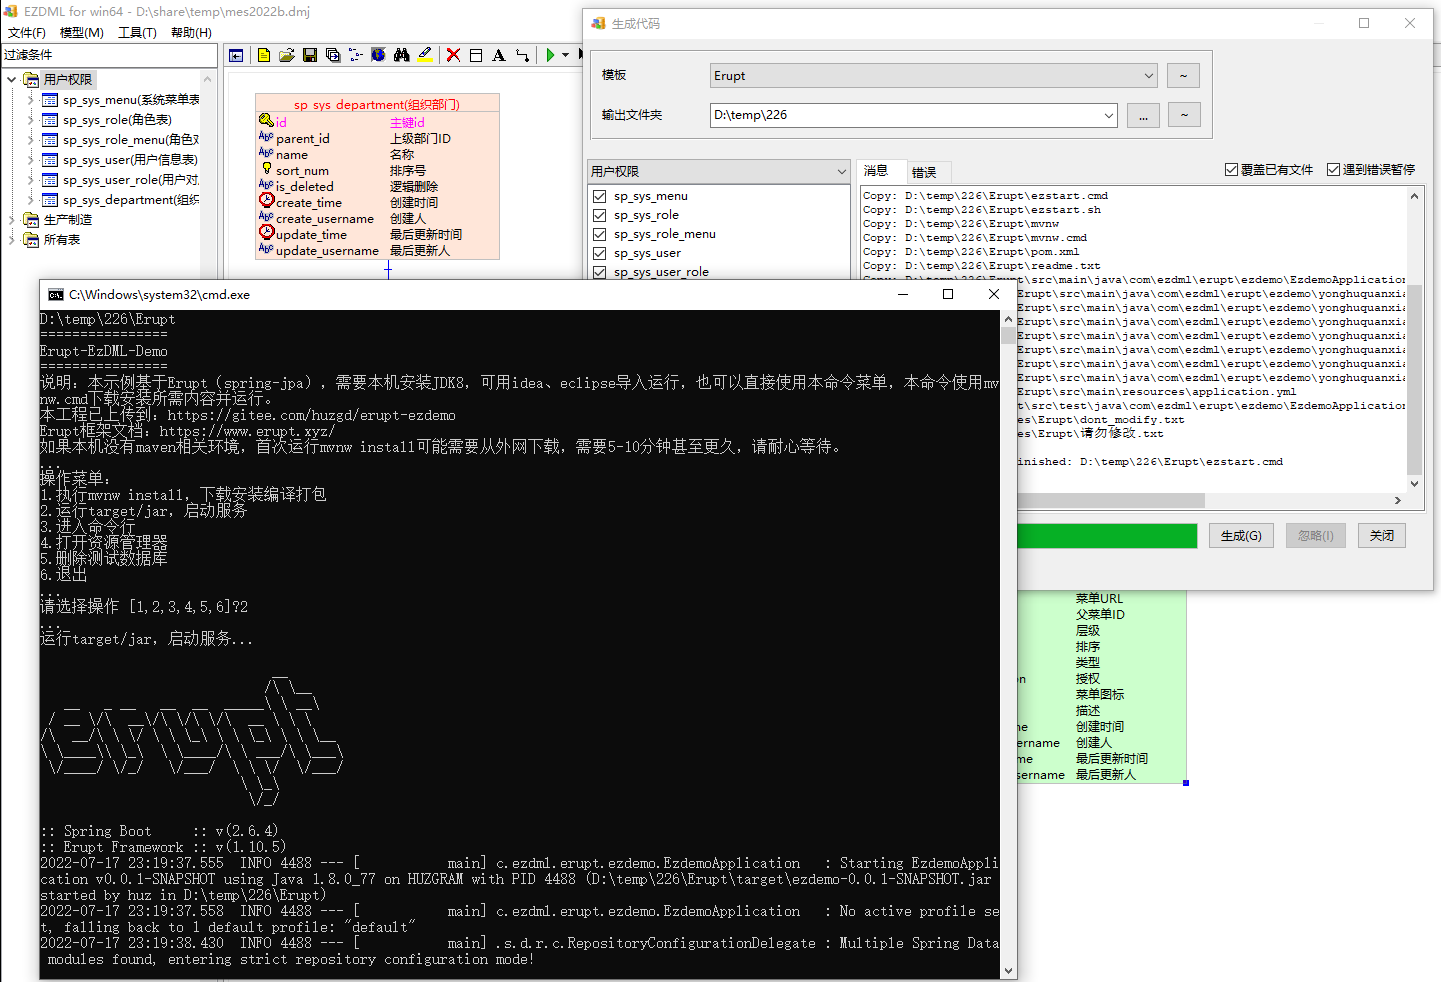This screenshot has width=1441, height=982.
Task: Toggle the 遇到错误暂停 checkbox
Action: (1333, 170)
